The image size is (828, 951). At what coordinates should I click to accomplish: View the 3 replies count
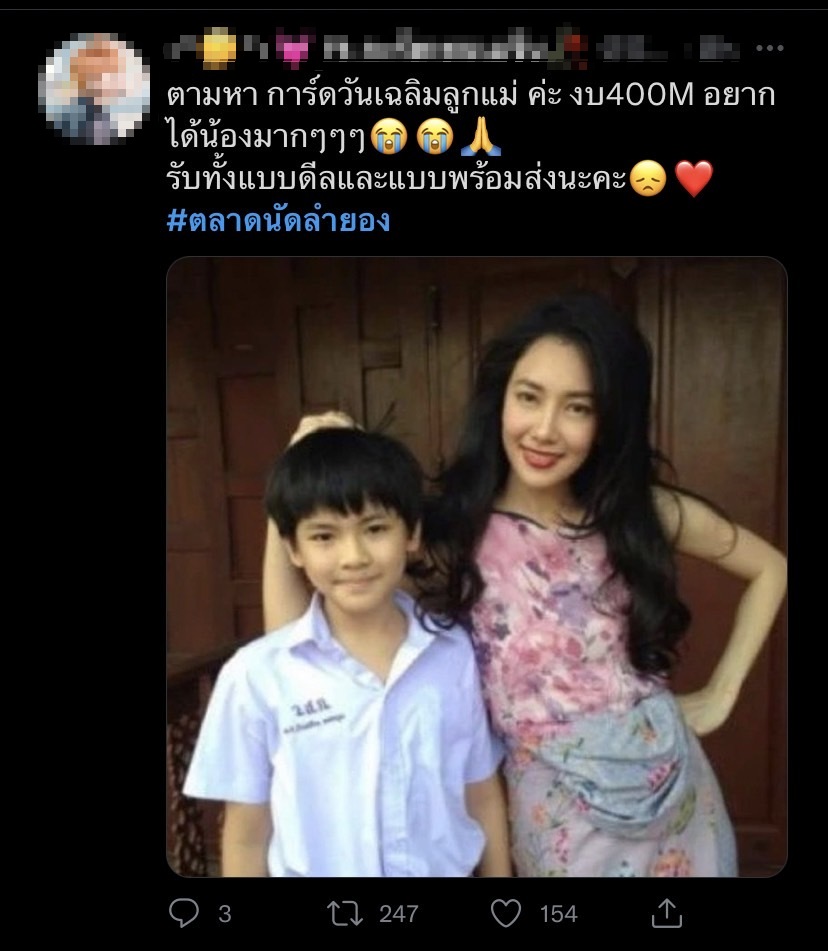[224, 914]
